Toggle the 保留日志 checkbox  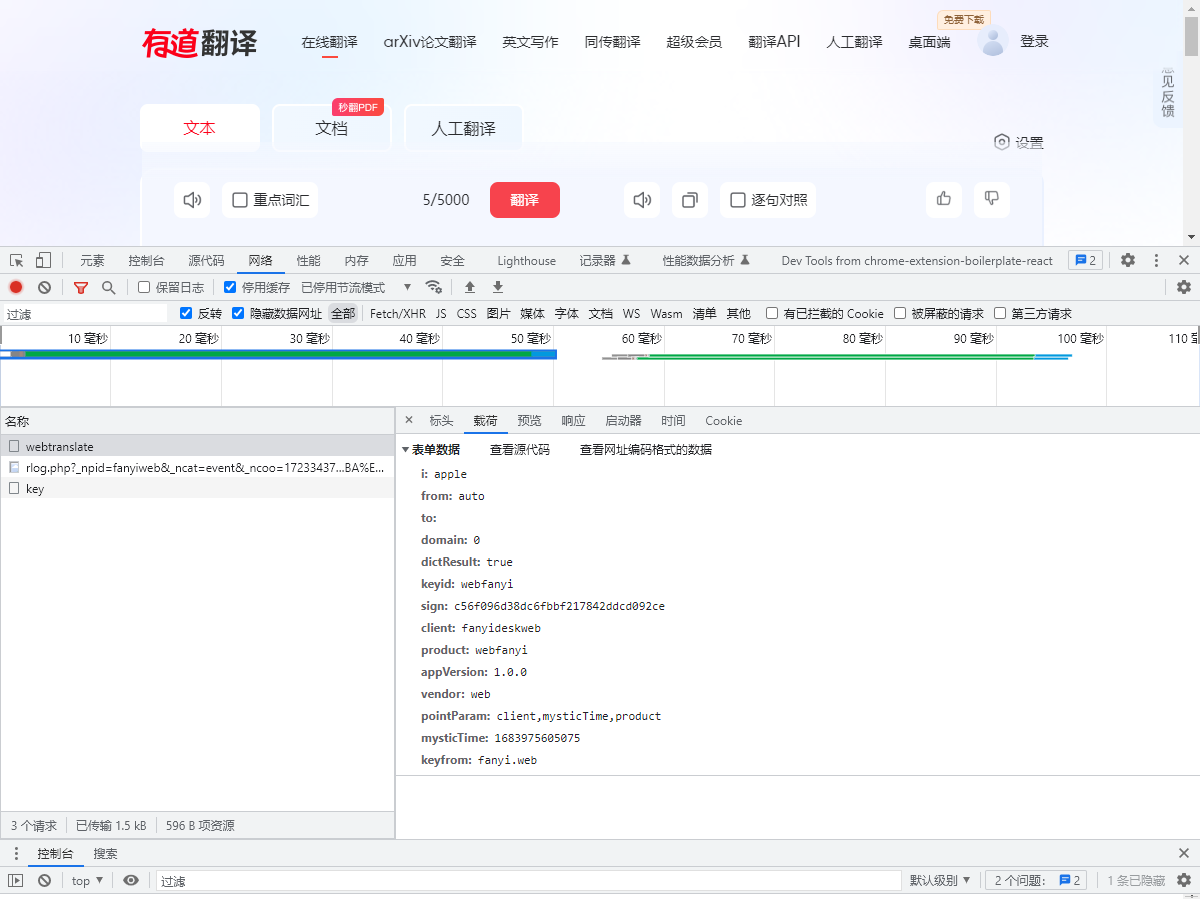pyautogui.click(x=144, y=287)
